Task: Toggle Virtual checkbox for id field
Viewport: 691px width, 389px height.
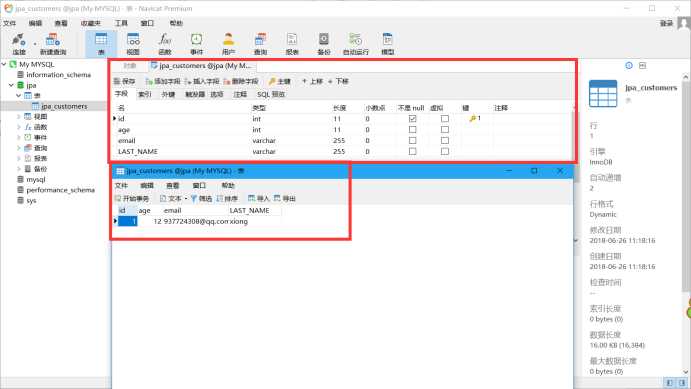Action: [445, 119]
